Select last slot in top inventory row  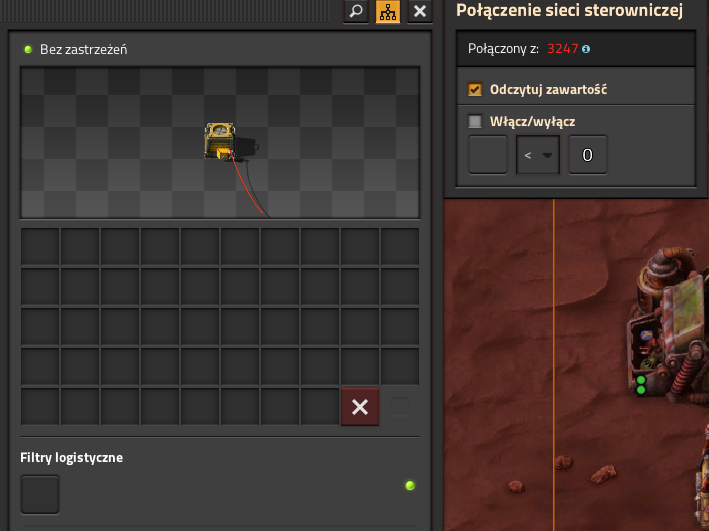tap(400, 247)
